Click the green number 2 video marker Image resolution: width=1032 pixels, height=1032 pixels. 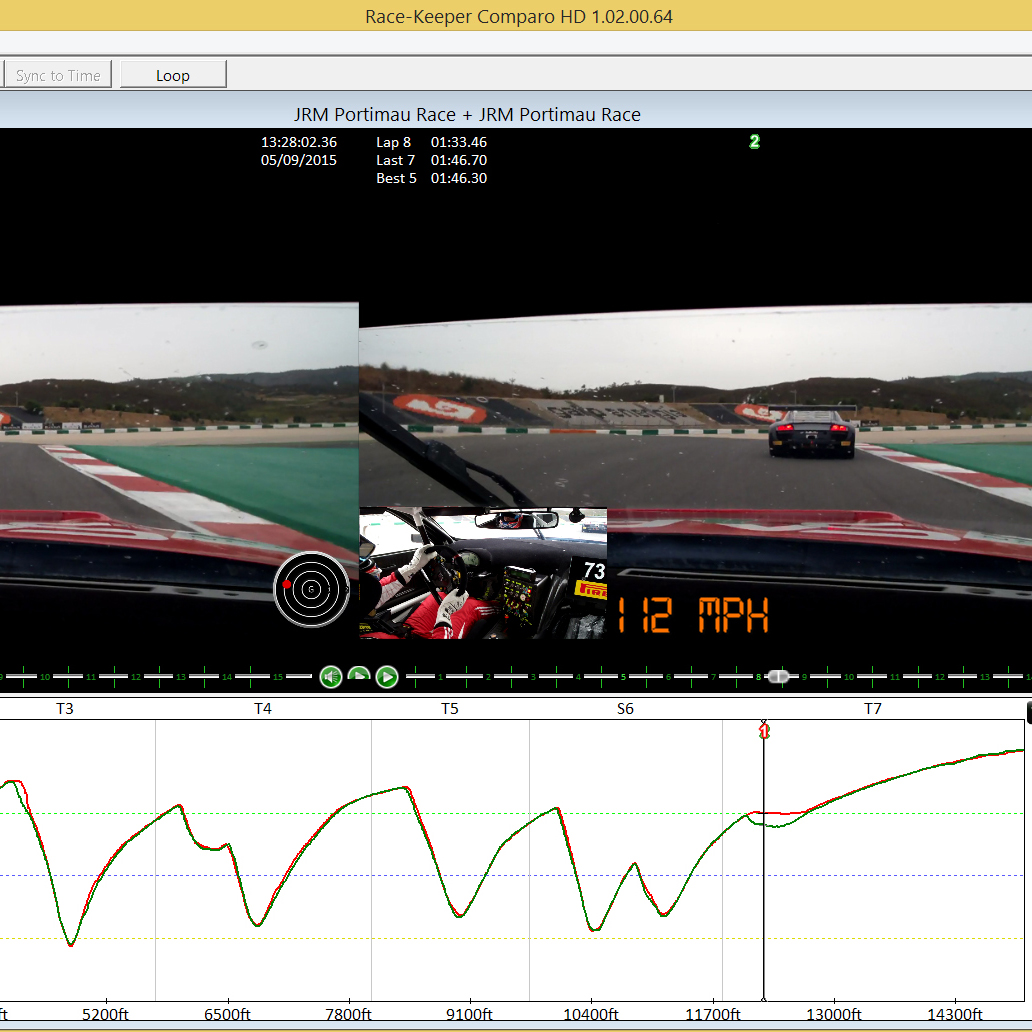754,142
